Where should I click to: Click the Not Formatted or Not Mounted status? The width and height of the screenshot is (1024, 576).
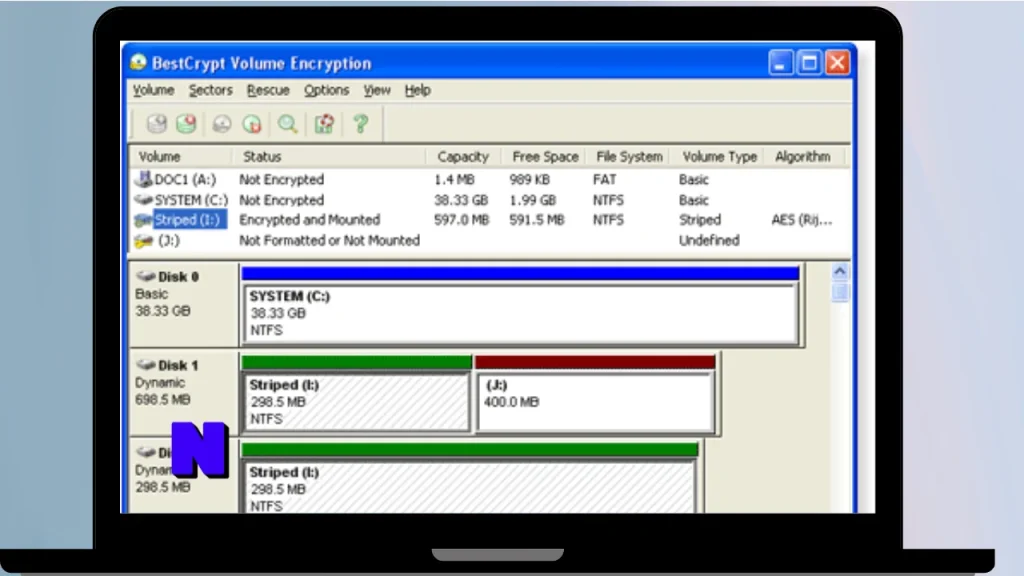pos(329,240)
